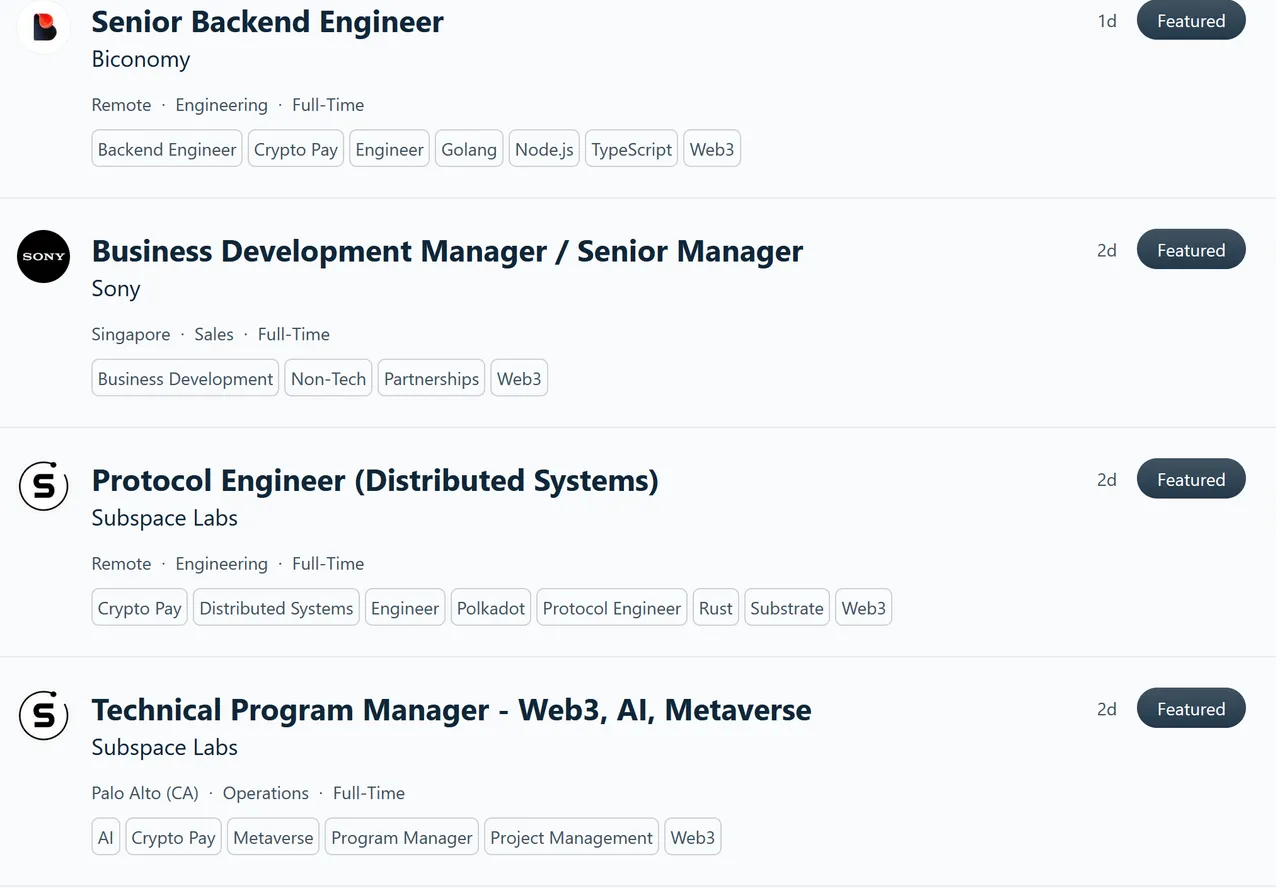Select the Golang tag
This screenshot has height=888, width=1280.
469,149
